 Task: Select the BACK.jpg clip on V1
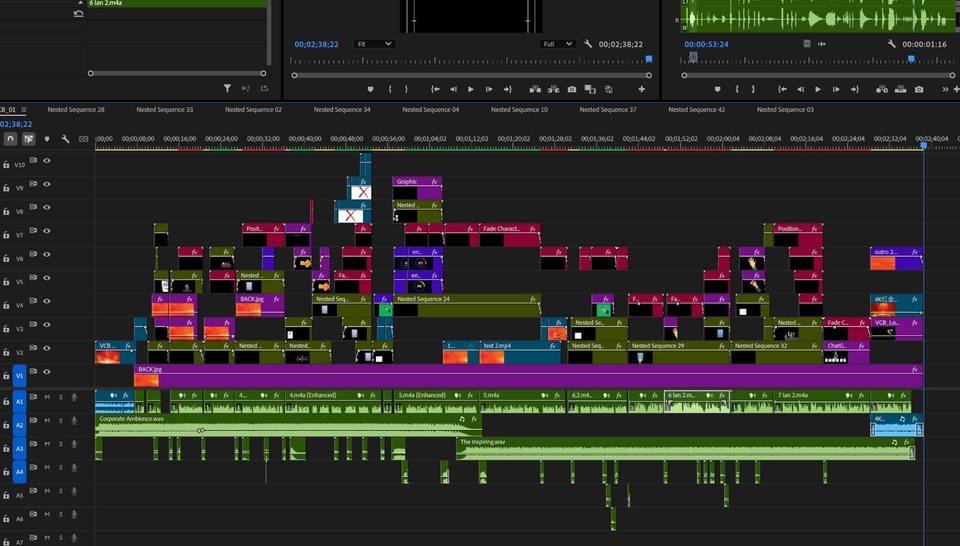pyautogui.click(x=500, y=375)
